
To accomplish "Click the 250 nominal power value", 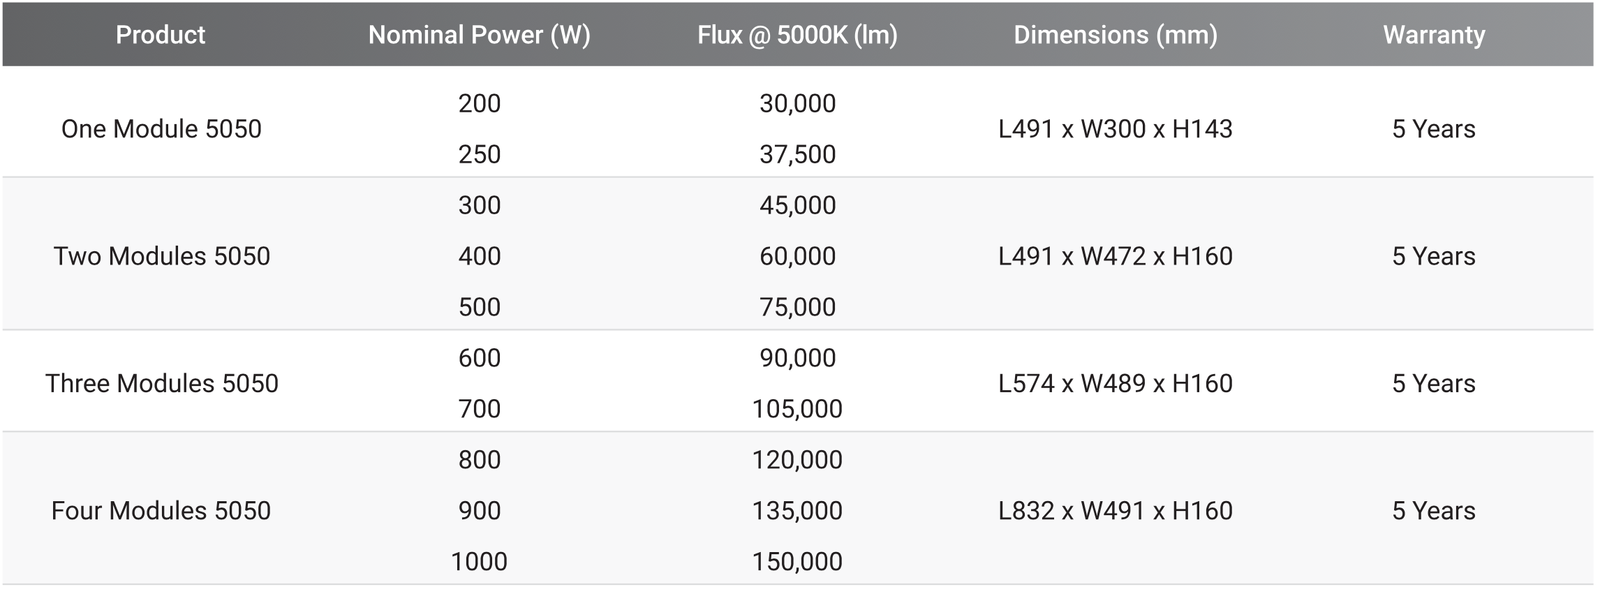I will coord(479,154).
